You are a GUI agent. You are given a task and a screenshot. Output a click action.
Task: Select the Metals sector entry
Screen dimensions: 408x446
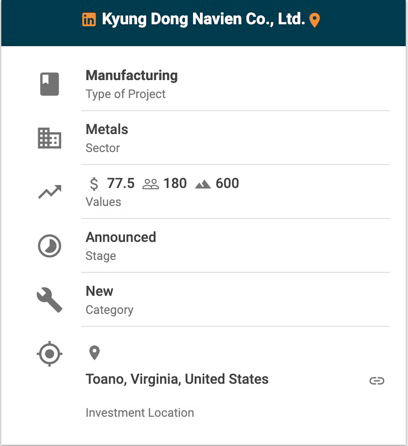coord(107,129)
